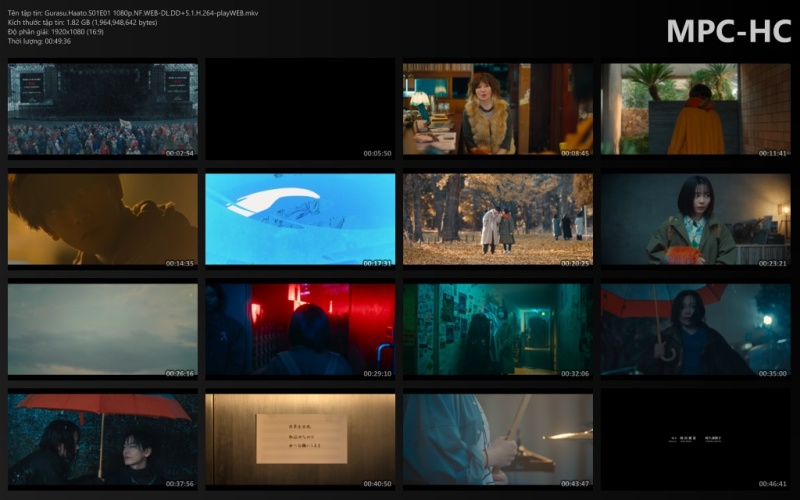Click the 00:40:50 timestamp label

click(x=378, y=484)
